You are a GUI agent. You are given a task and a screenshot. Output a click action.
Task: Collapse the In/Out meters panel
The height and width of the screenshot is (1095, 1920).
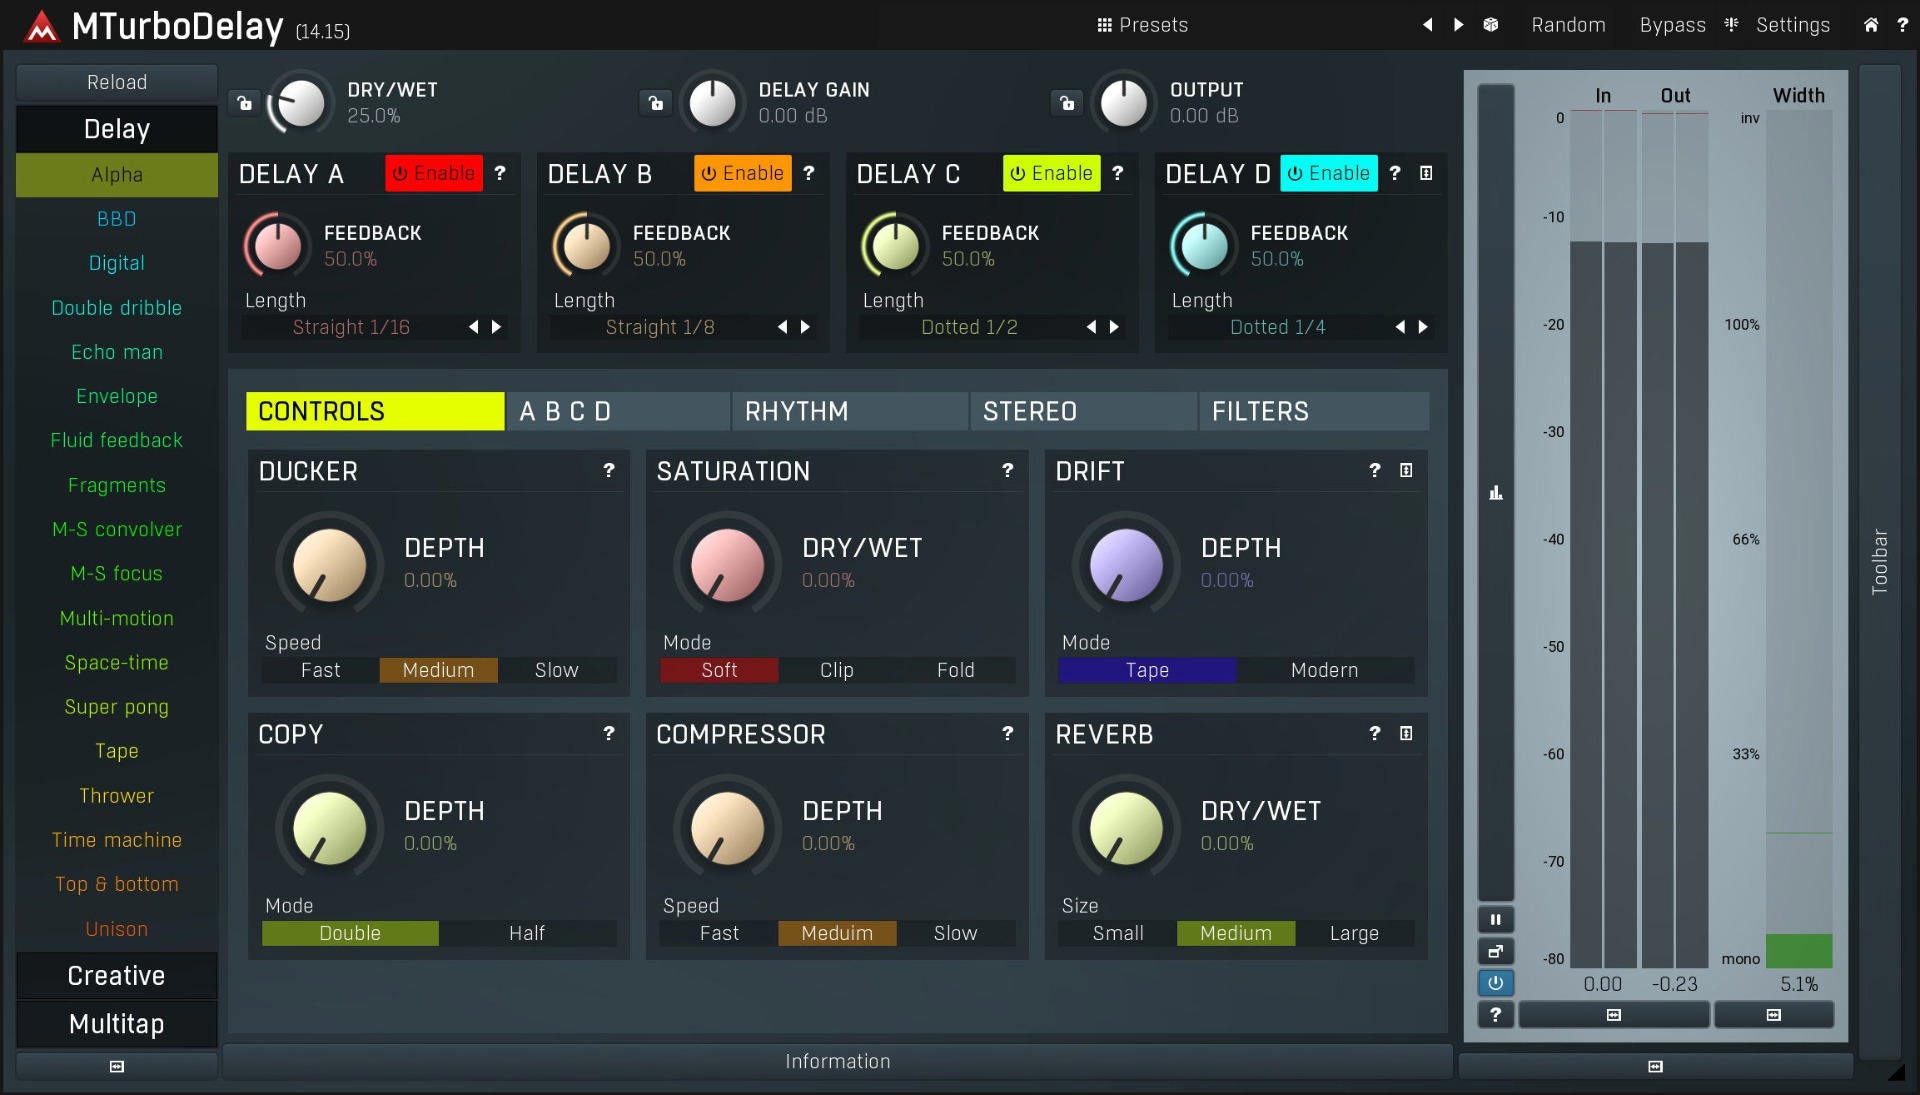[1614, 1015]
